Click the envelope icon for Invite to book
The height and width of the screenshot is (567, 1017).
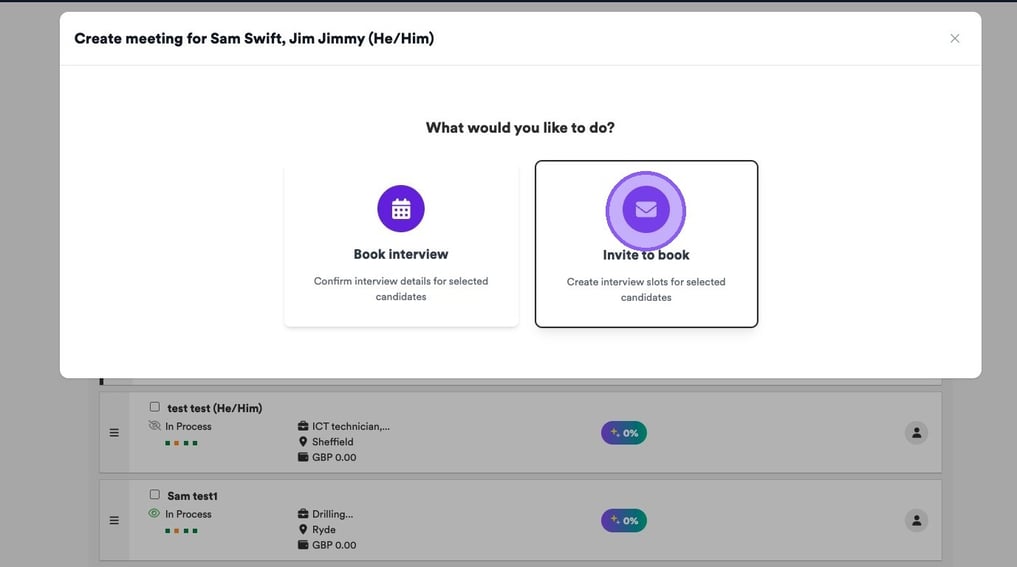(646, 210)
